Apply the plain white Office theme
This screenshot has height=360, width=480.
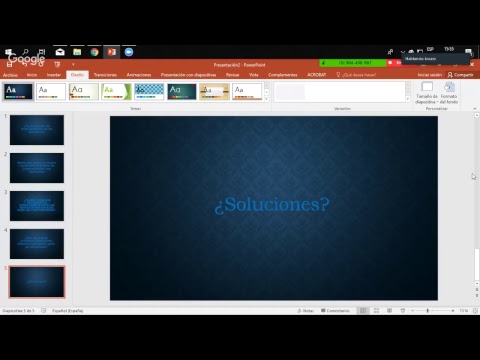(x=51, y=91)
